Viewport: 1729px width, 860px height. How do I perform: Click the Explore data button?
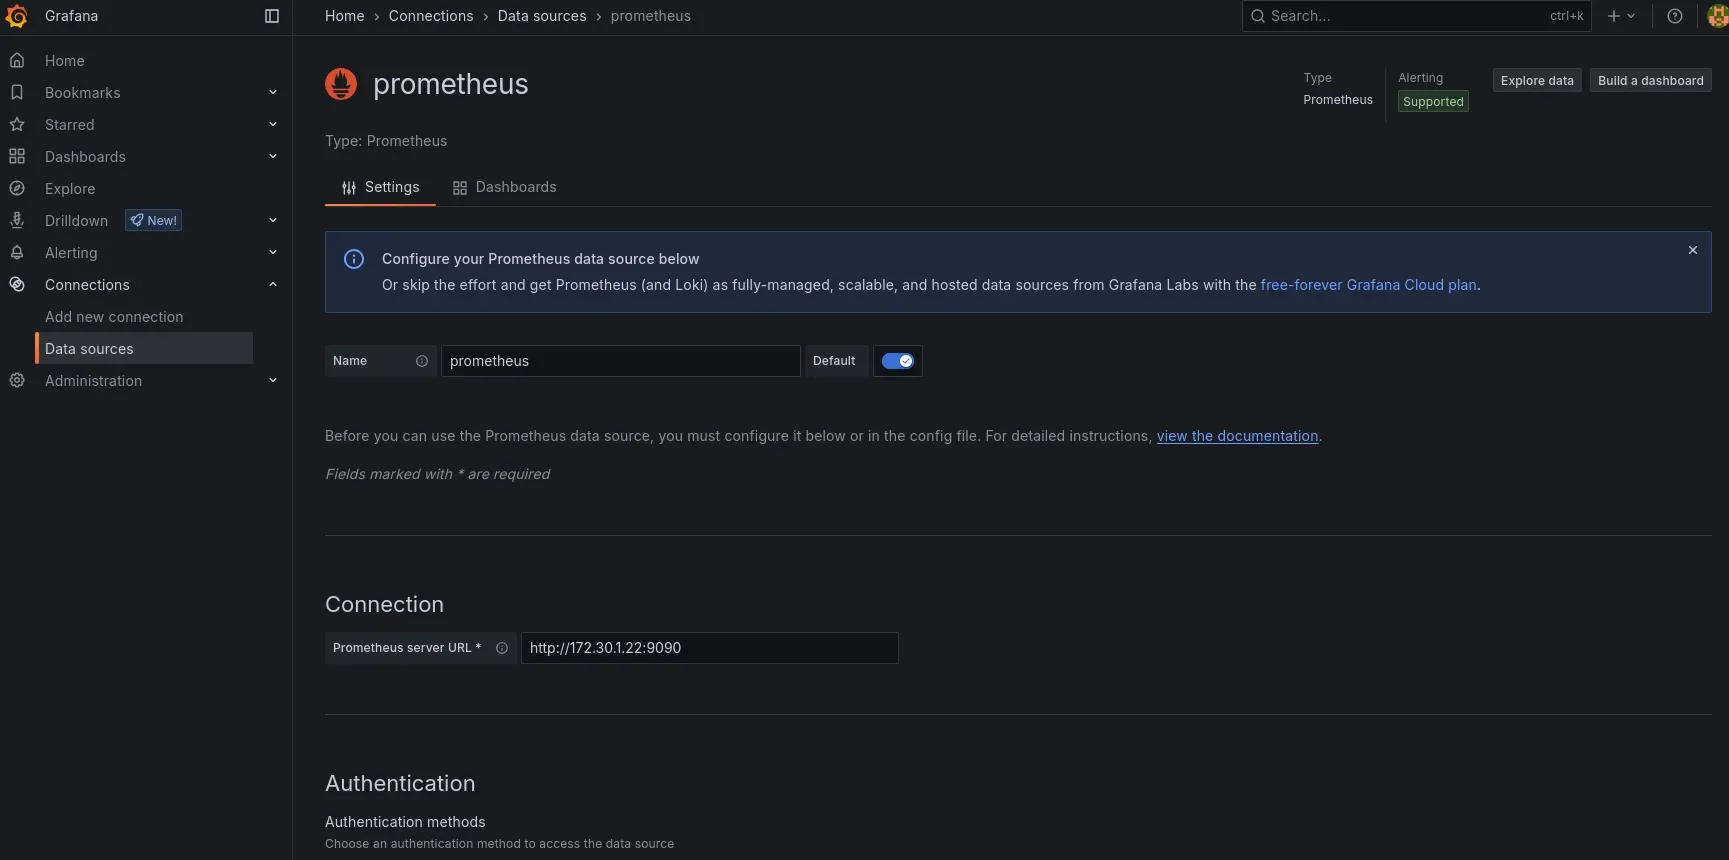tap(1537, 81)
